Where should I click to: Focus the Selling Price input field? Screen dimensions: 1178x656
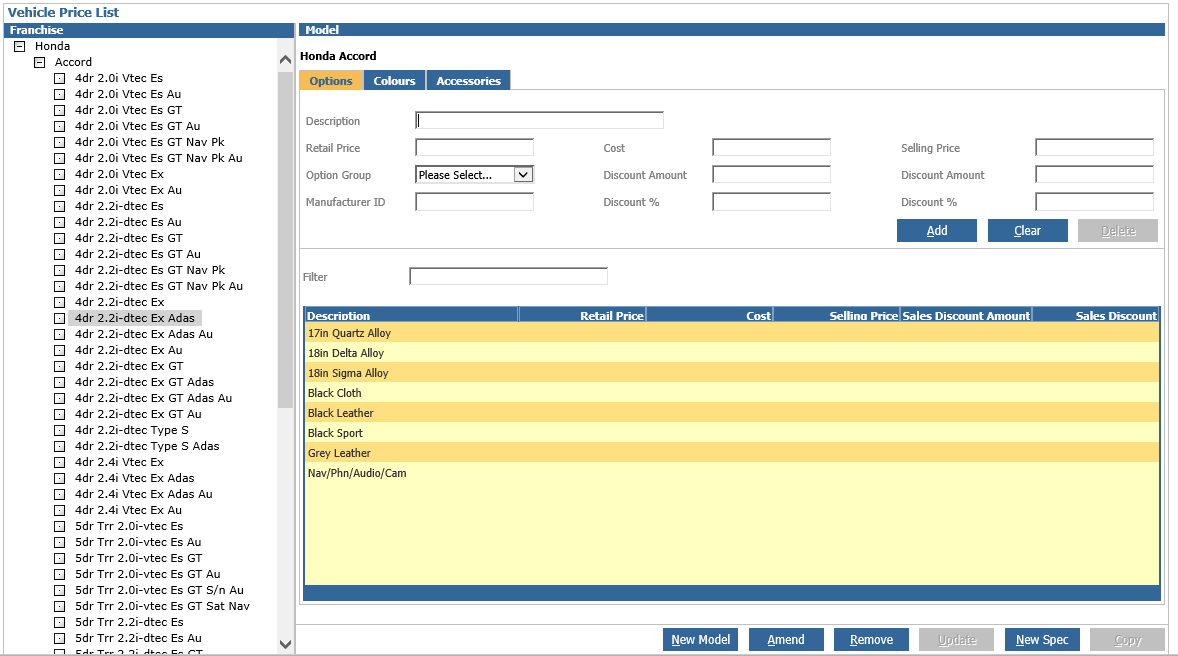[x=1094, y=147]
